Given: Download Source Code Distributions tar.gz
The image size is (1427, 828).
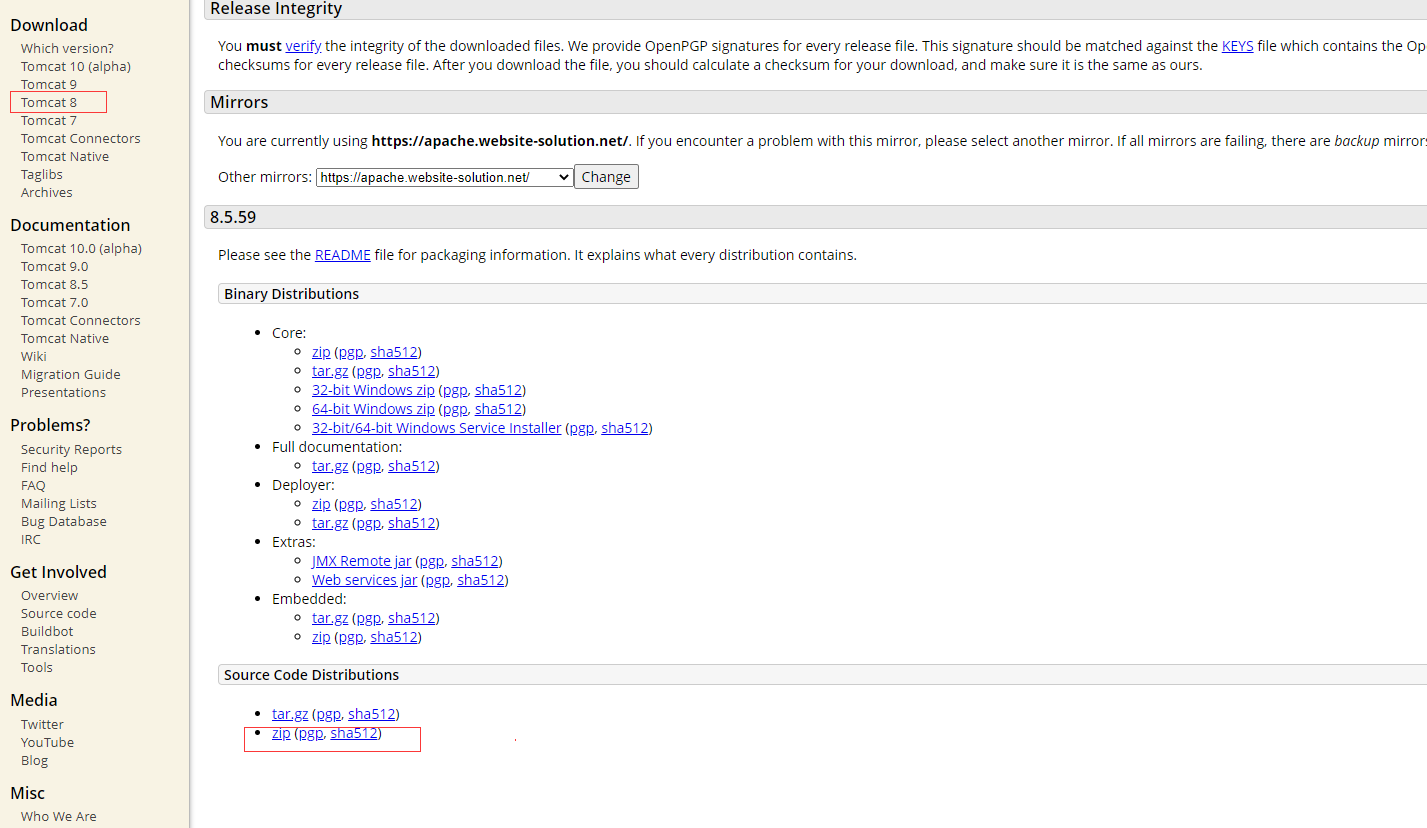Looking at the screenshot, I should 290,714.
